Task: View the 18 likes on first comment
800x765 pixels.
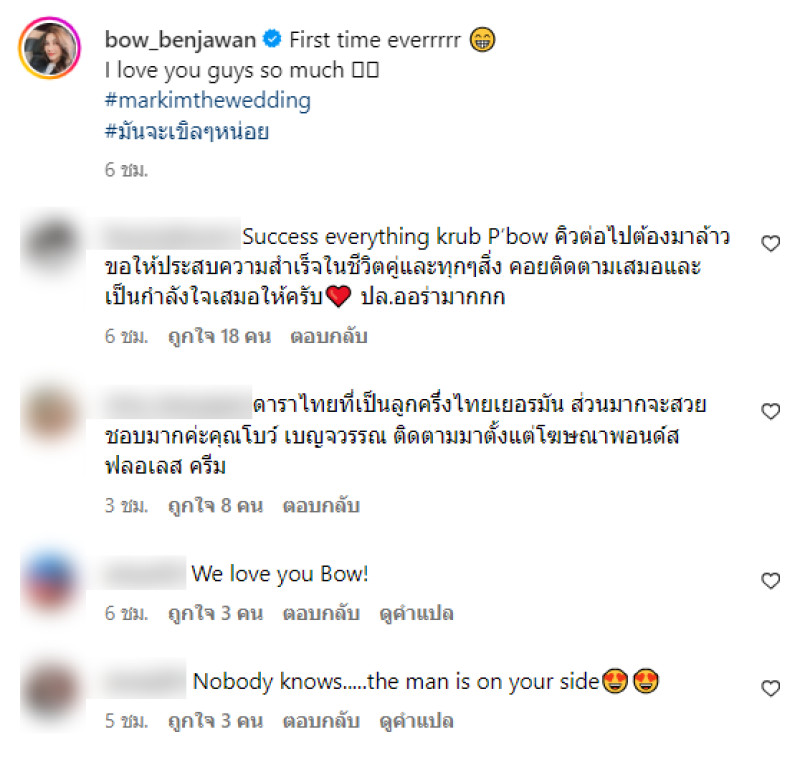Action: [x=219, y=337]
